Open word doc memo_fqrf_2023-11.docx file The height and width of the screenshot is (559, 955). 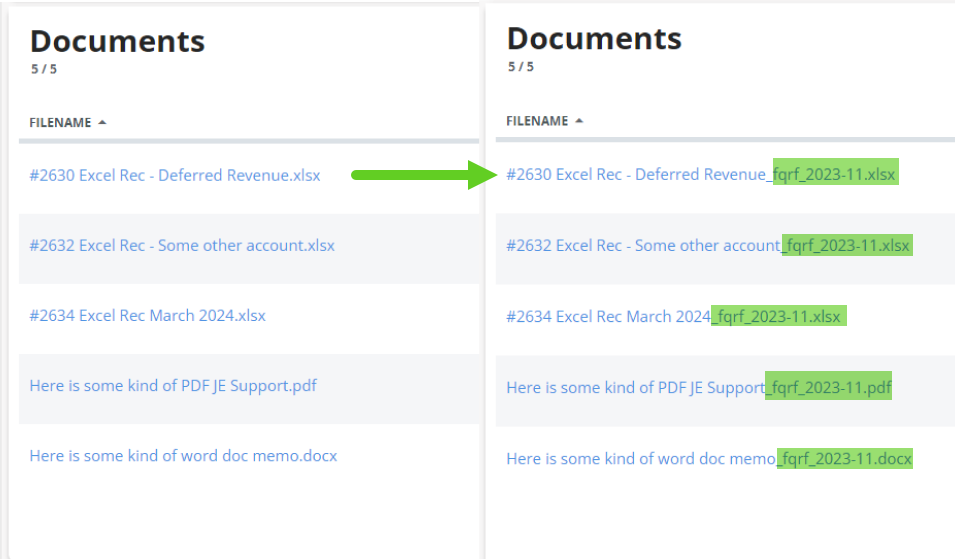click(x=708, y=458)
